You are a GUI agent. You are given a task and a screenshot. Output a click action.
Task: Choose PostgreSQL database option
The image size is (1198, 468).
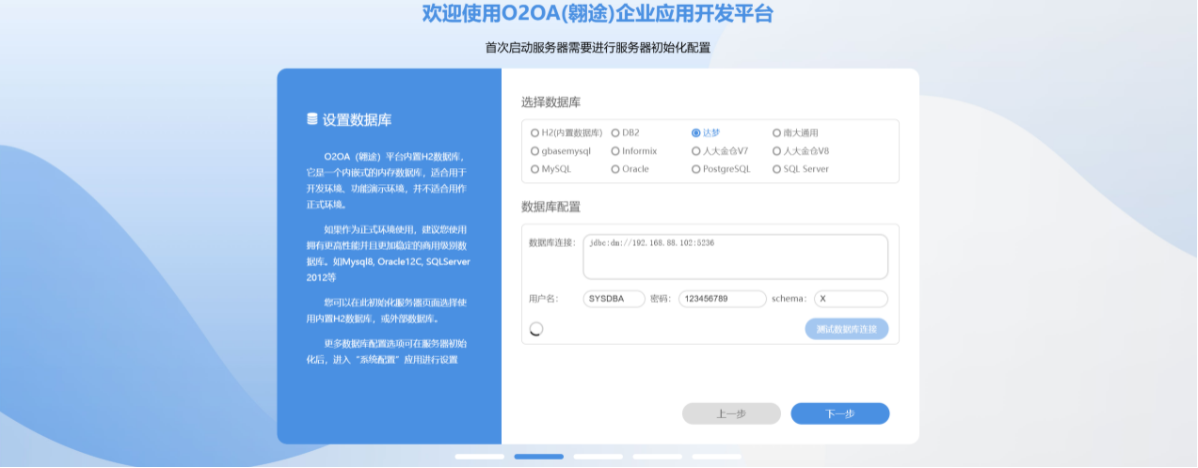pos(721,169)
